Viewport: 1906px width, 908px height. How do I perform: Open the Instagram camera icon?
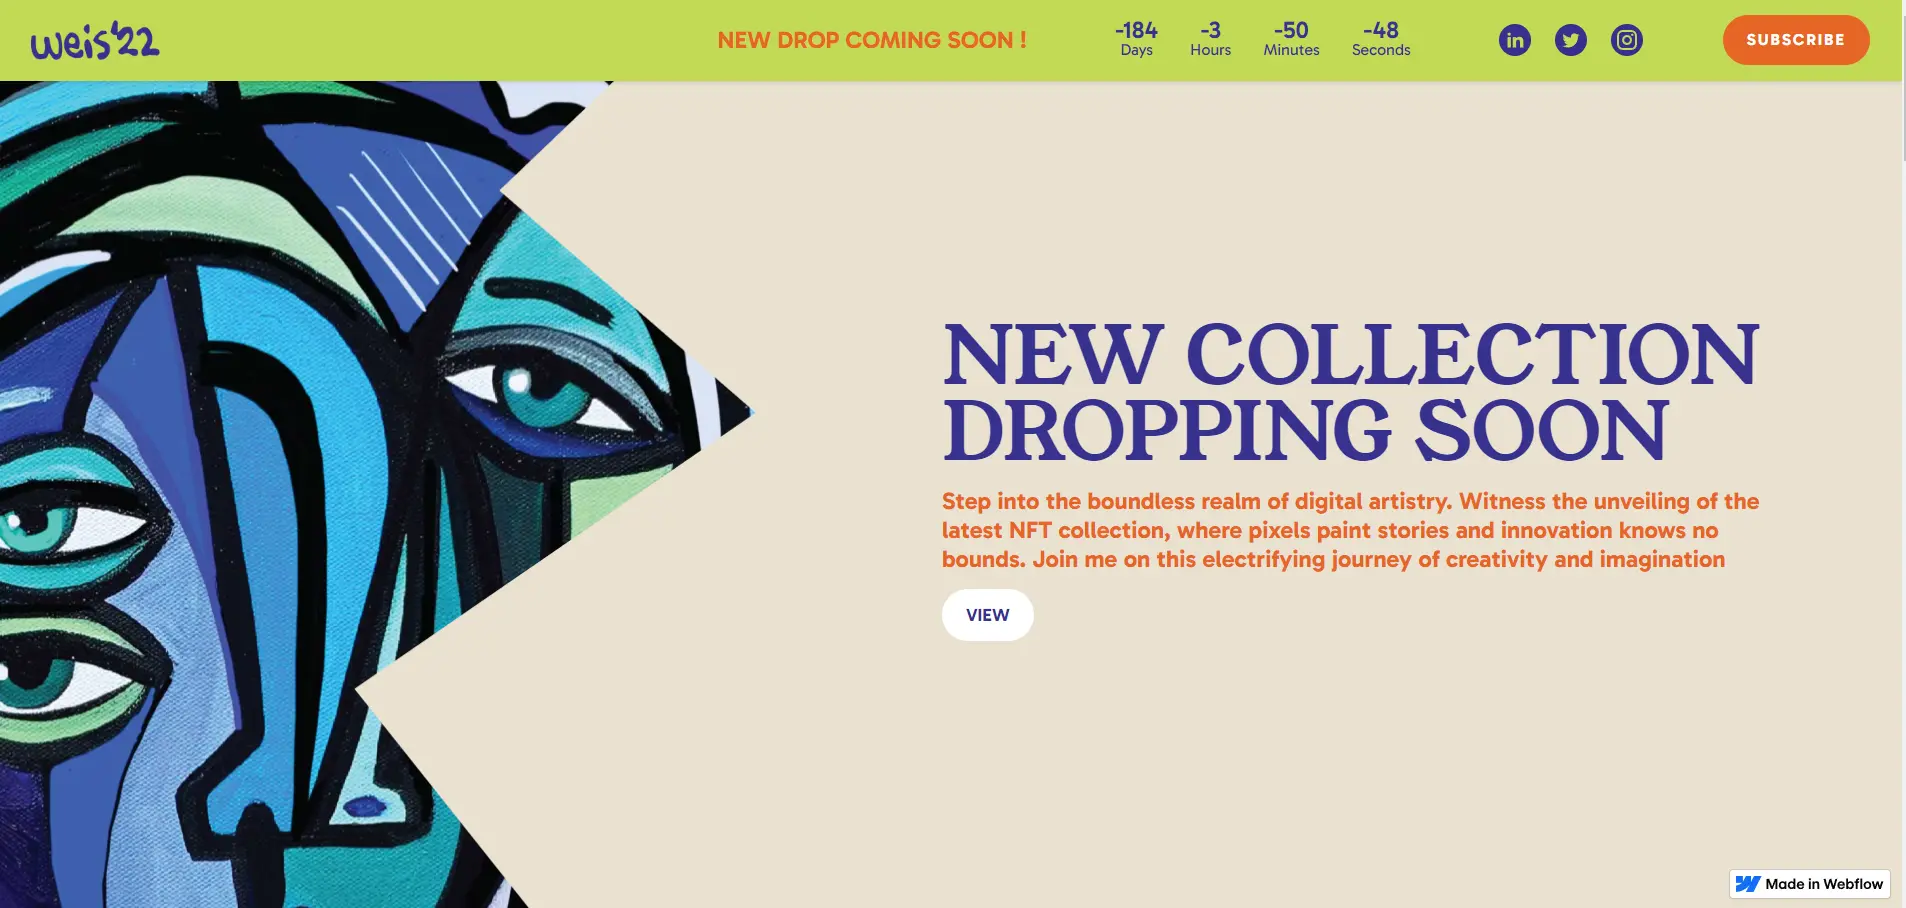(x=1626, y=40)
